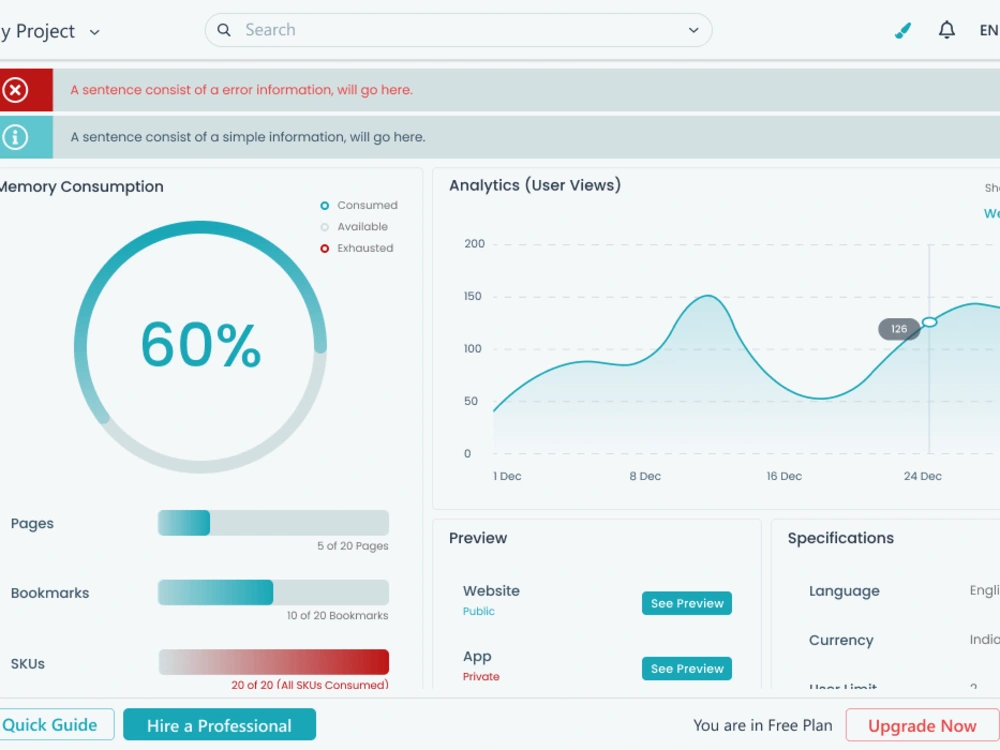
Task: Click the '16 Dec' axis label
Action: coord(784,476)
